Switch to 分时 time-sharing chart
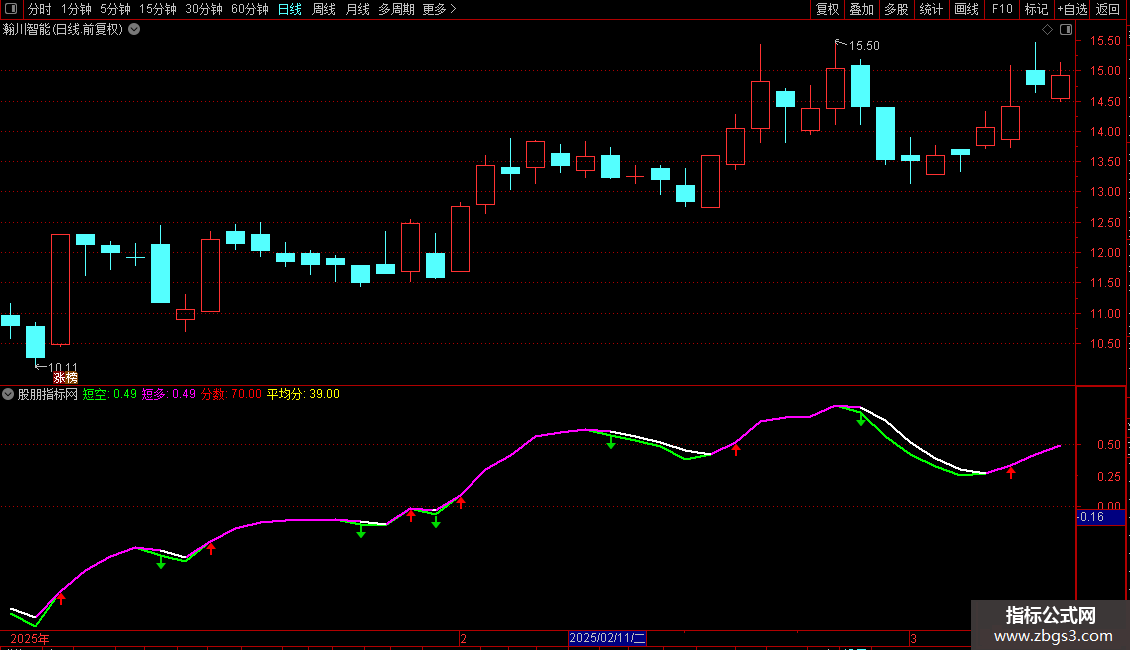Screen dimensions: 1130x650 [x=40, y=9]
